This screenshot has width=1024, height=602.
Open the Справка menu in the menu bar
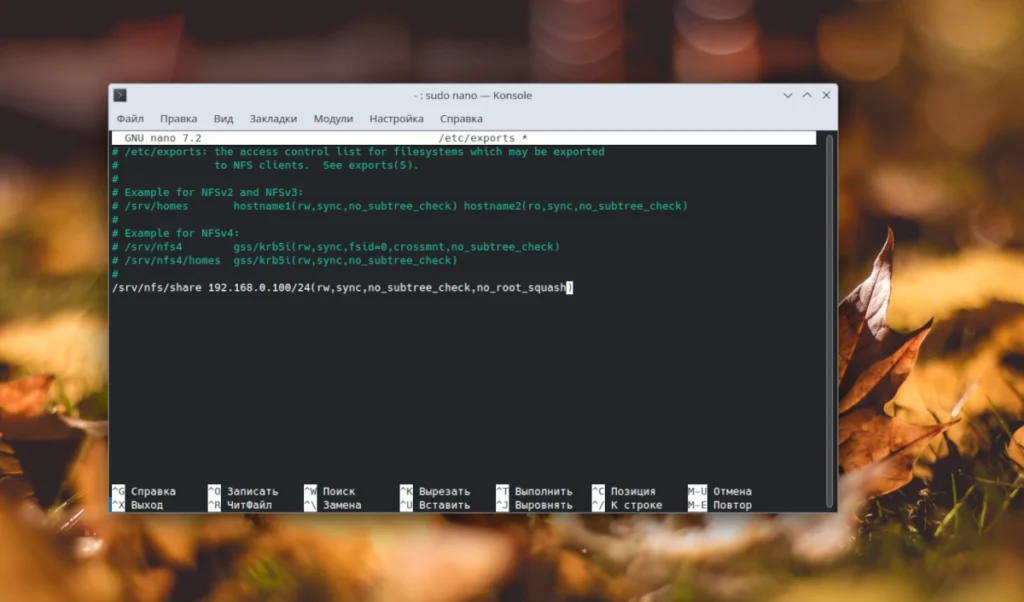[x=461, y=119]
